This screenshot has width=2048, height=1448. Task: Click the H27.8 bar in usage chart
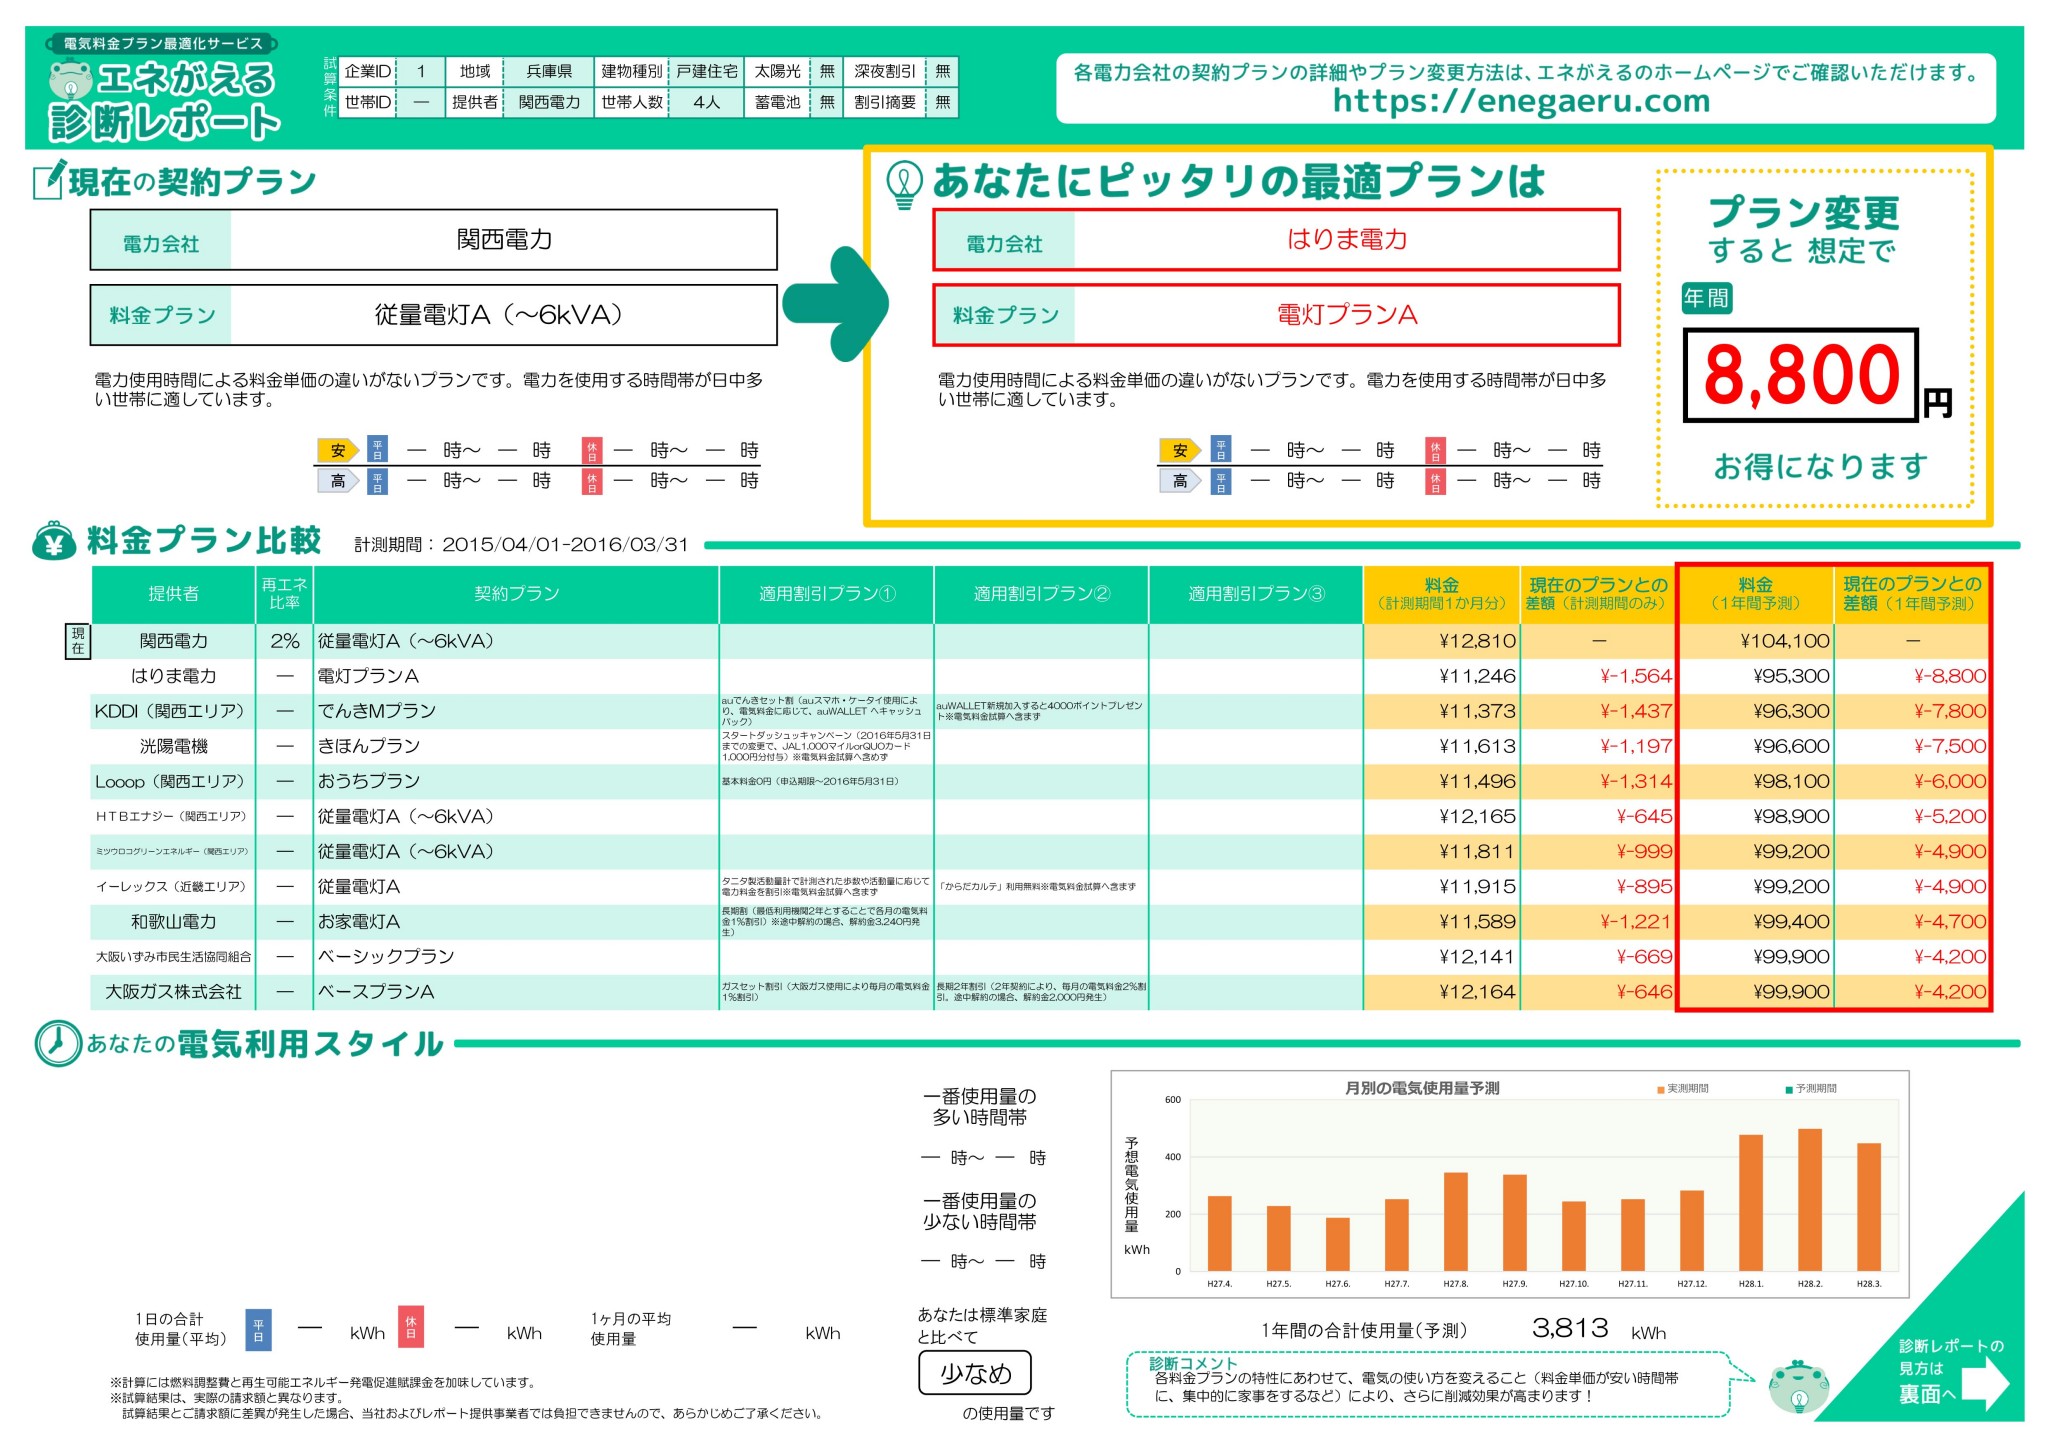tap(1456, 1221)
